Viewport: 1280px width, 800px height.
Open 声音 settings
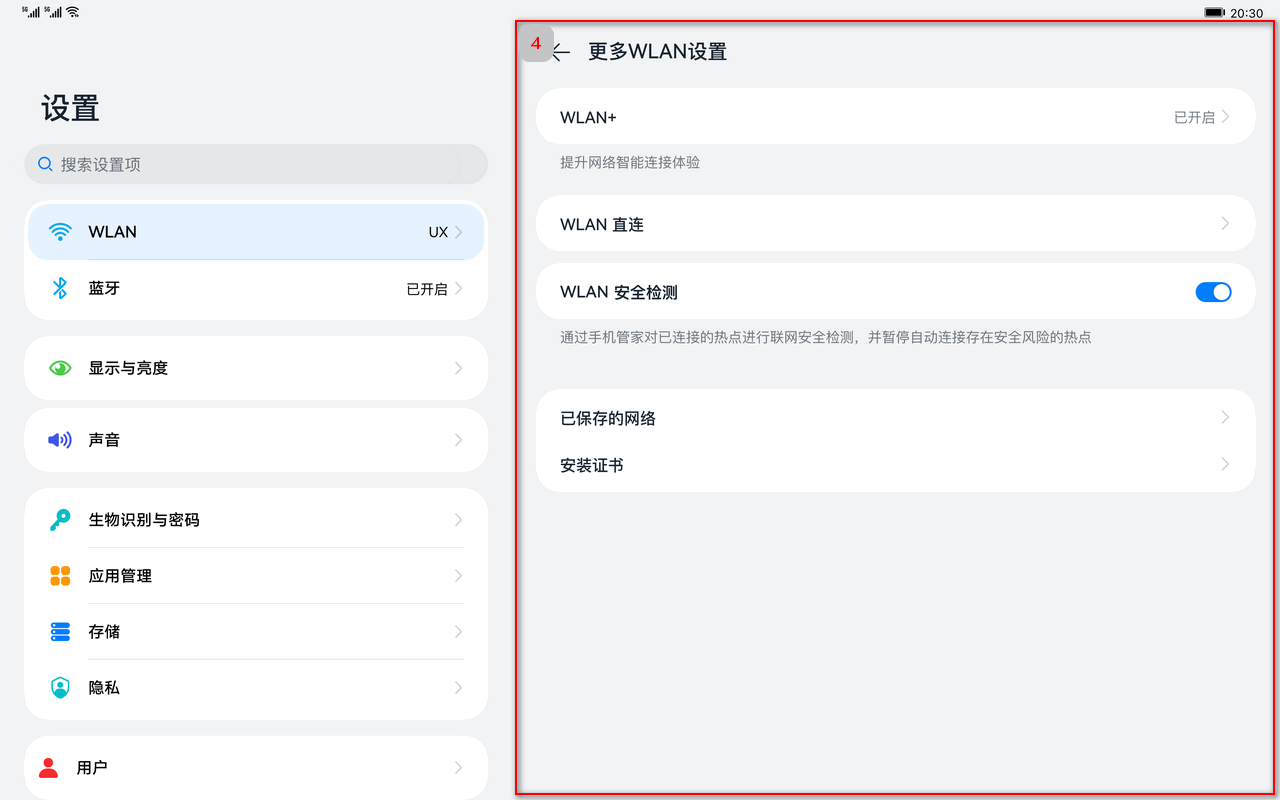tap(256, 440)
